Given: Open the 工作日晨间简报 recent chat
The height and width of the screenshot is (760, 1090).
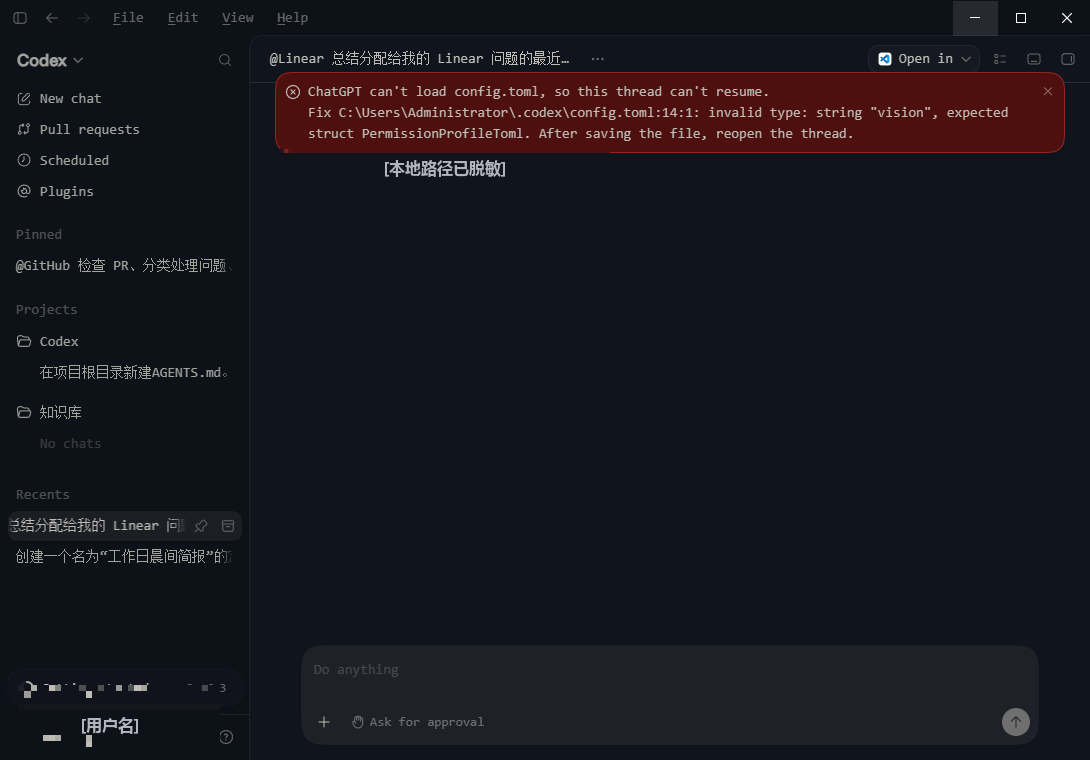Looking at the screenshot, I should [x=124, y=556].
